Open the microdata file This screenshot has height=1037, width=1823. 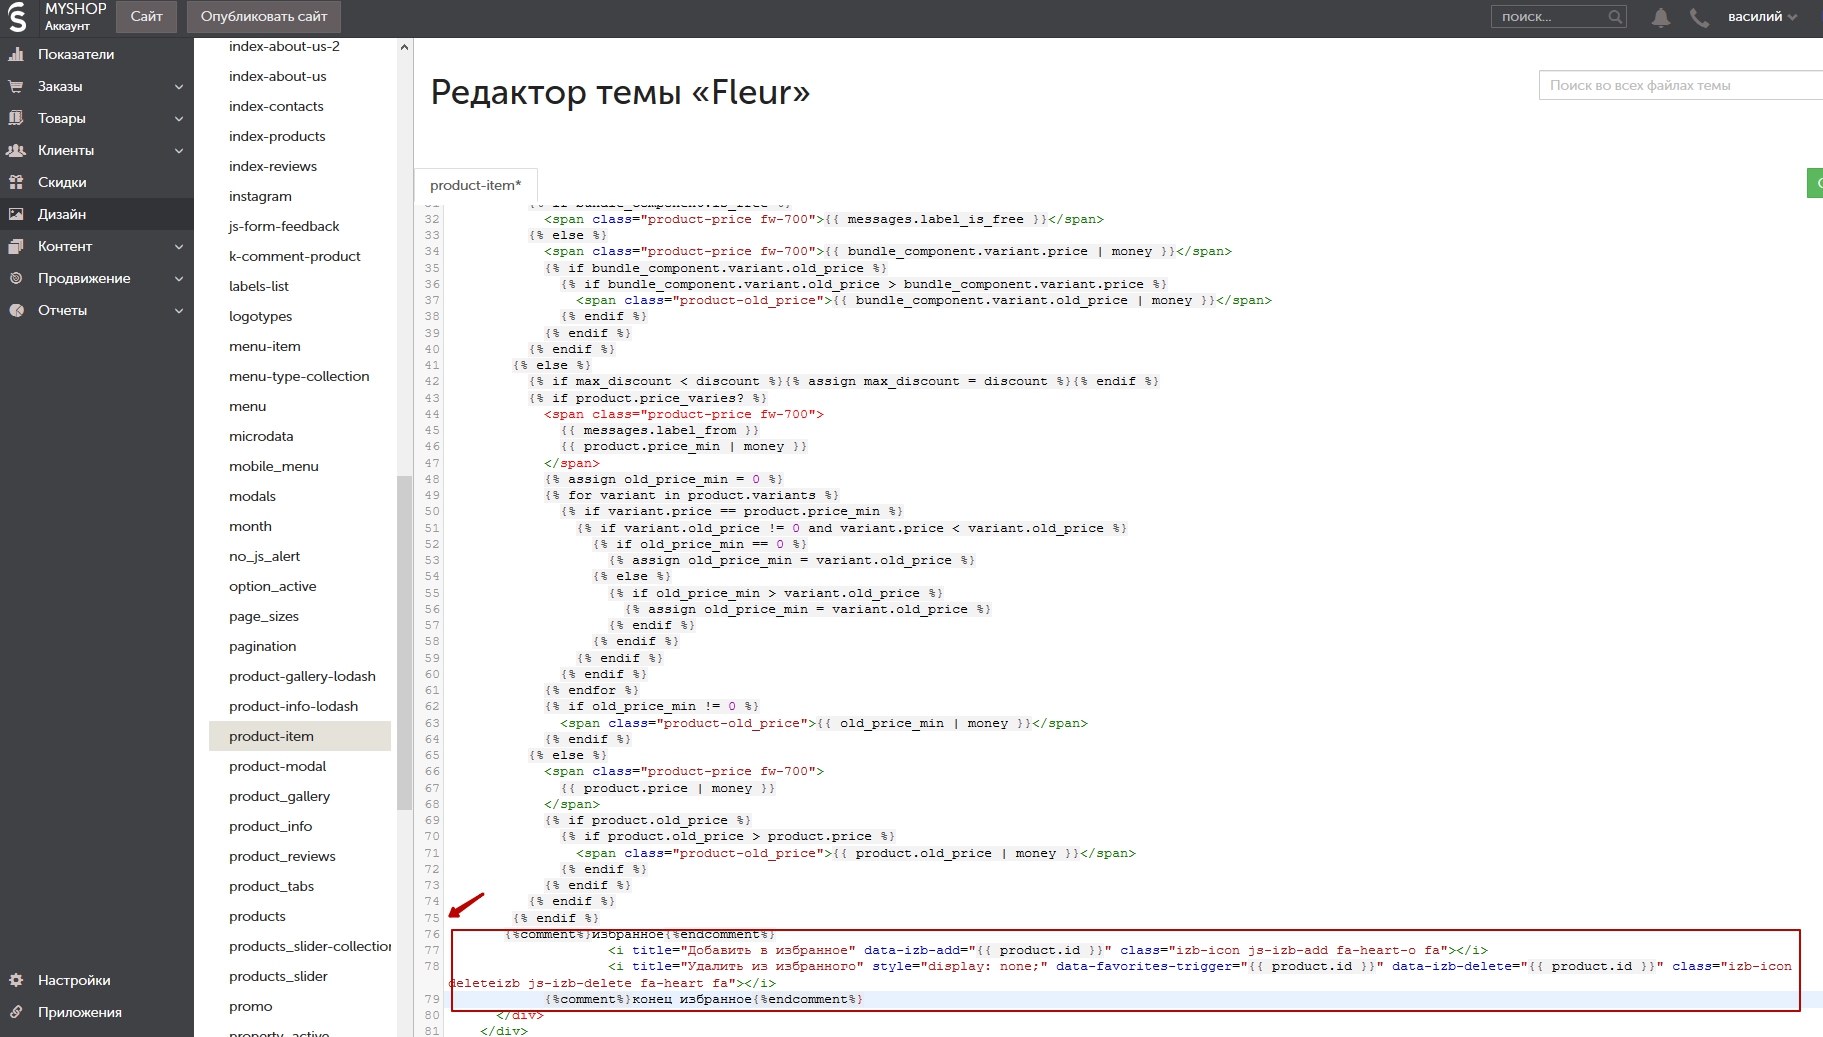click(x=261, y=436)
